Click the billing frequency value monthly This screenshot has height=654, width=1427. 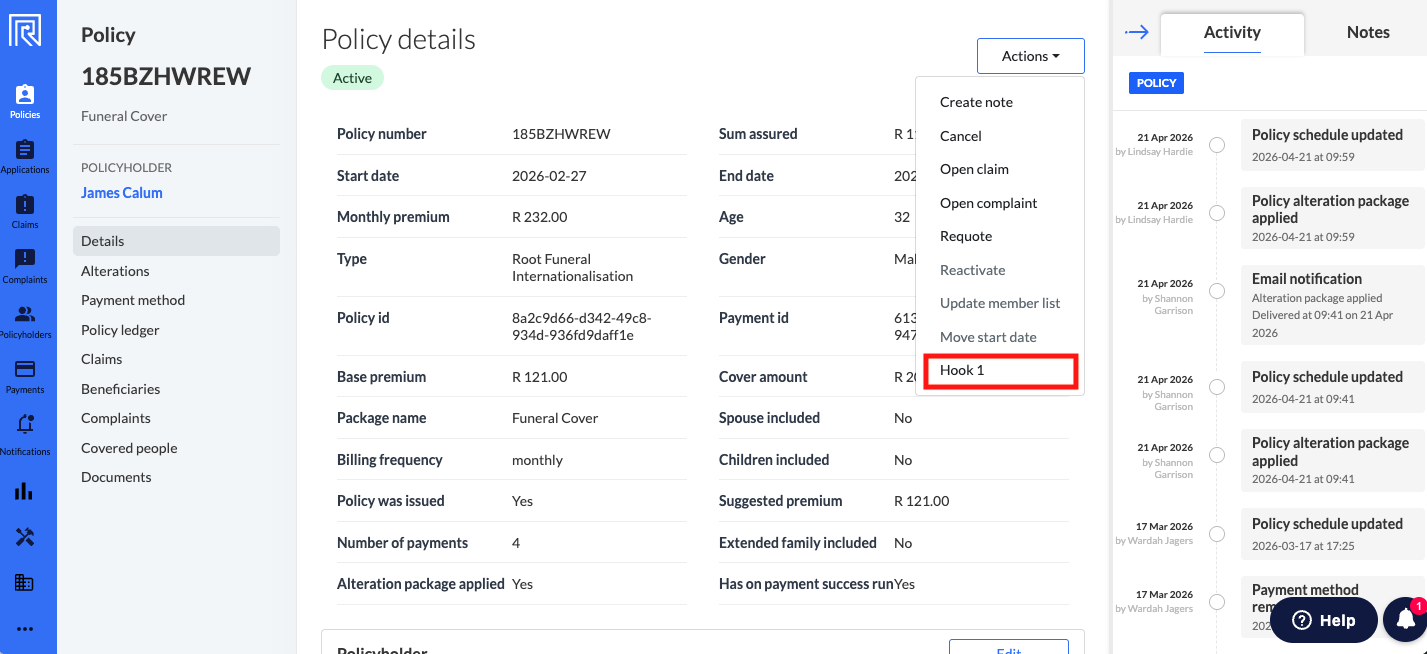point(537,460)
